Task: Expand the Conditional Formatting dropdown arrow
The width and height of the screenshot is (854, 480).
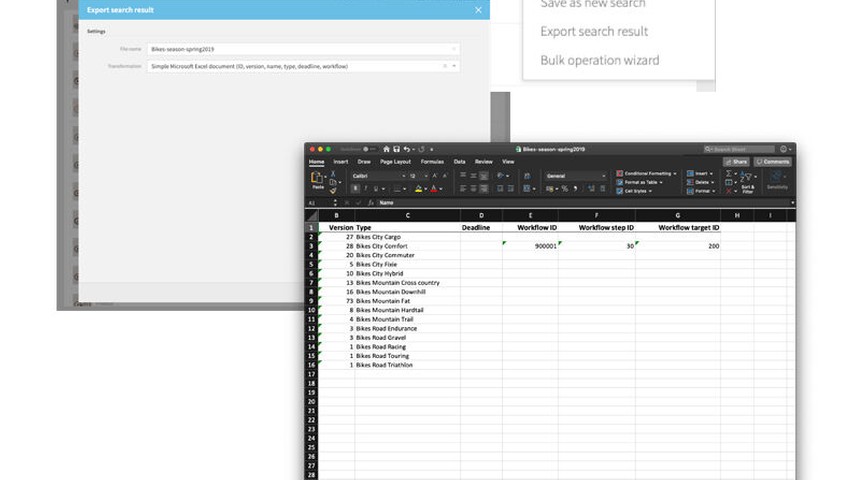Action: tap(675, 173)
